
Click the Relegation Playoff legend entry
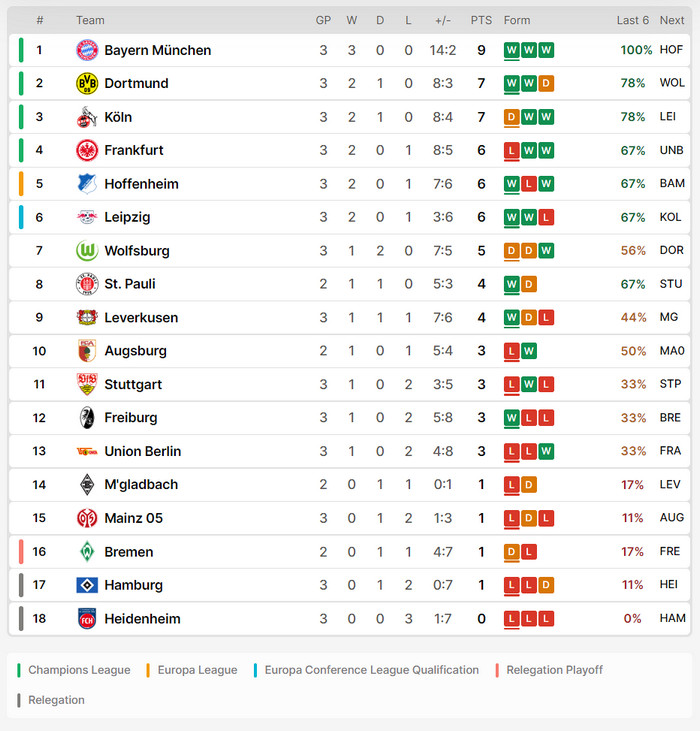pyautogui.click(x=549, y=670)
